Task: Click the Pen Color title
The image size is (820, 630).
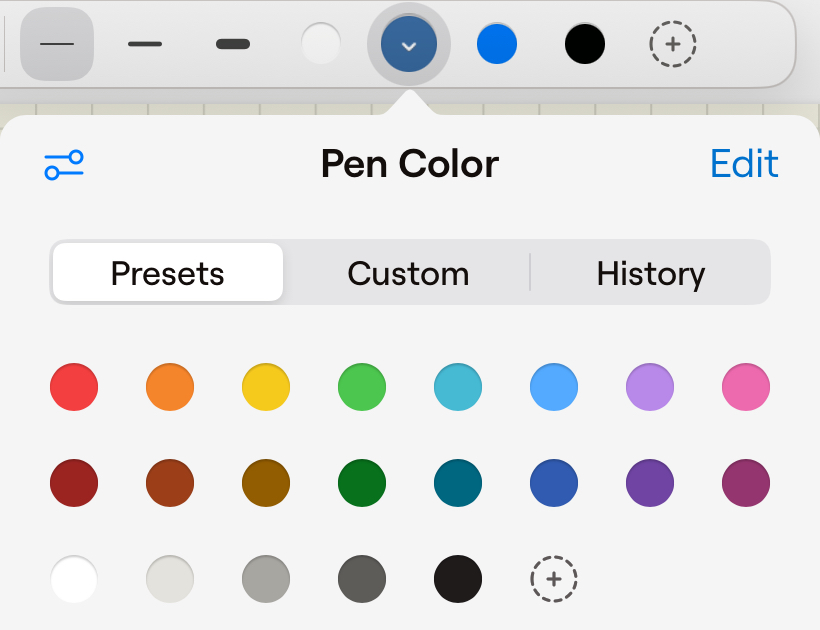Action: pyautogui.click(x=409, y=163)
